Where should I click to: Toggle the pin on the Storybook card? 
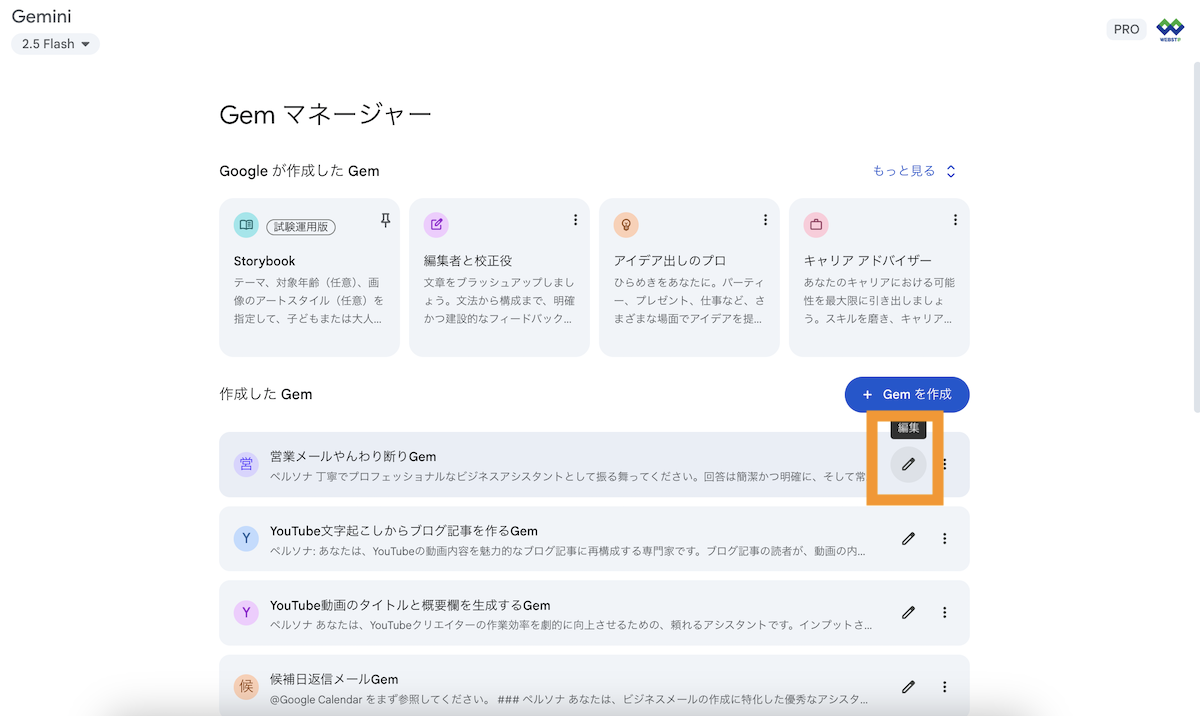tap(385, 221)
